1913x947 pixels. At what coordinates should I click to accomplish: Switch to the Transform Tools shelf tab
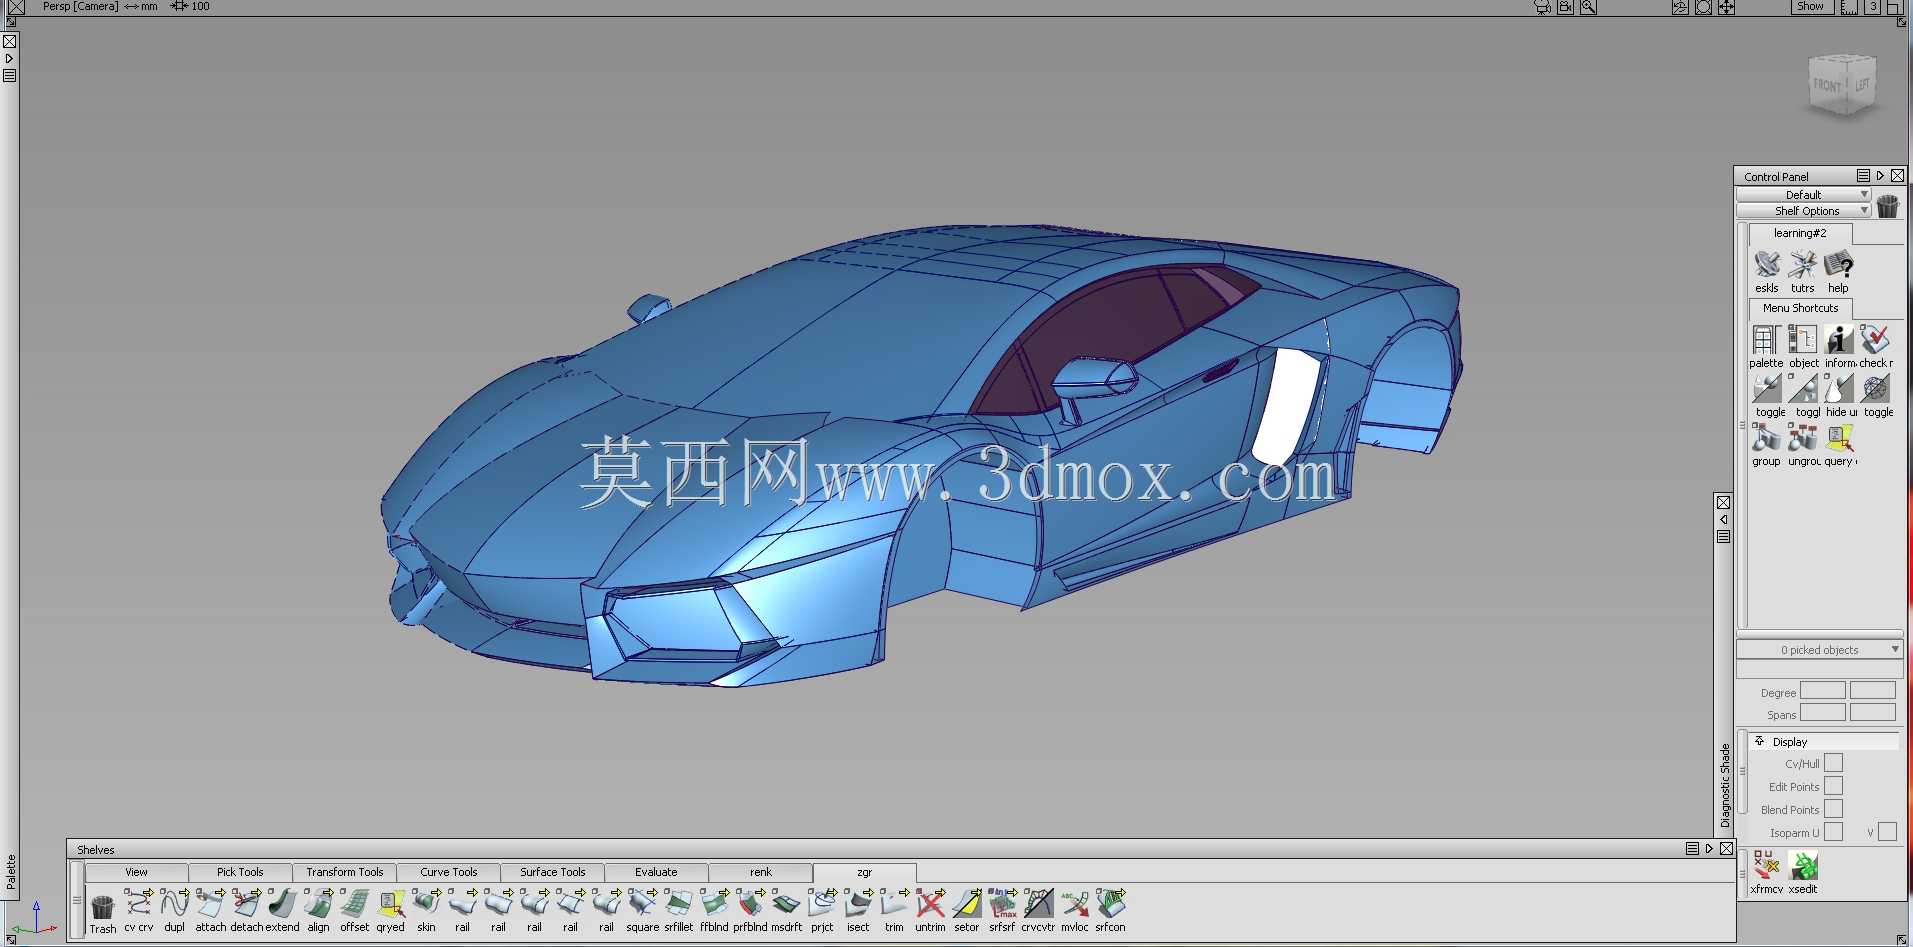tap(345, 872)
